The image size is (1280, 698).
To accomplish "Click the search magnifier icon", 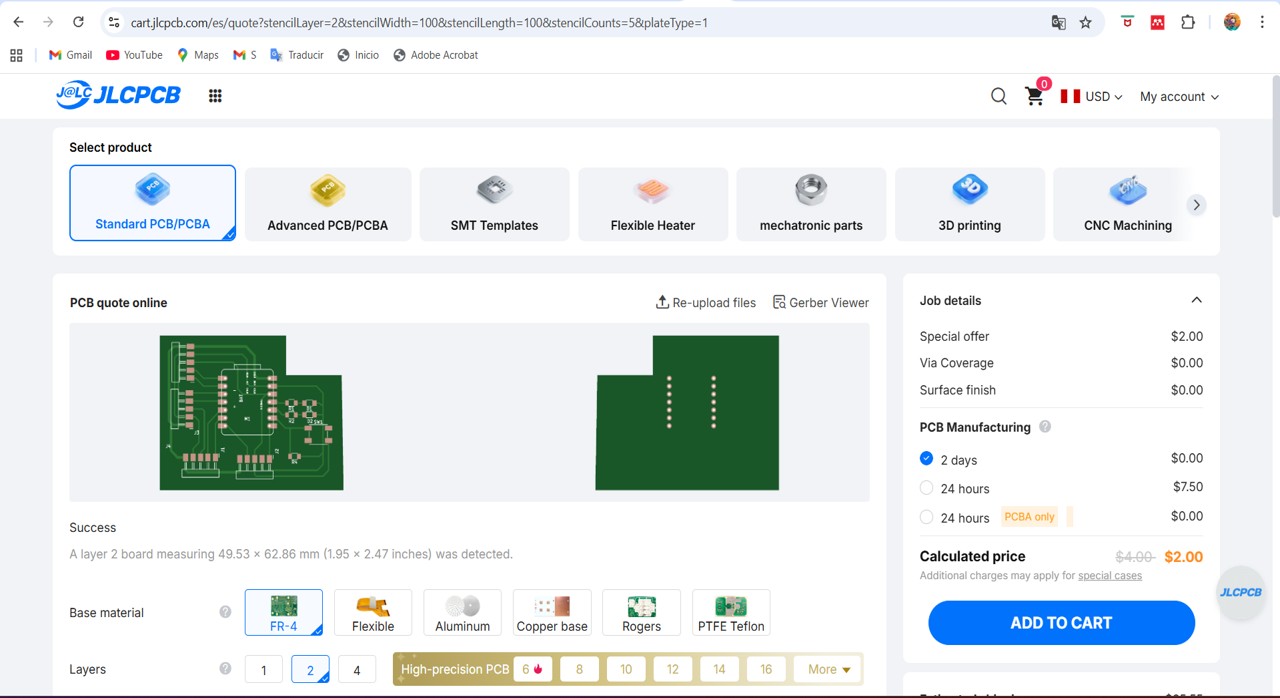I will (998, 96).
